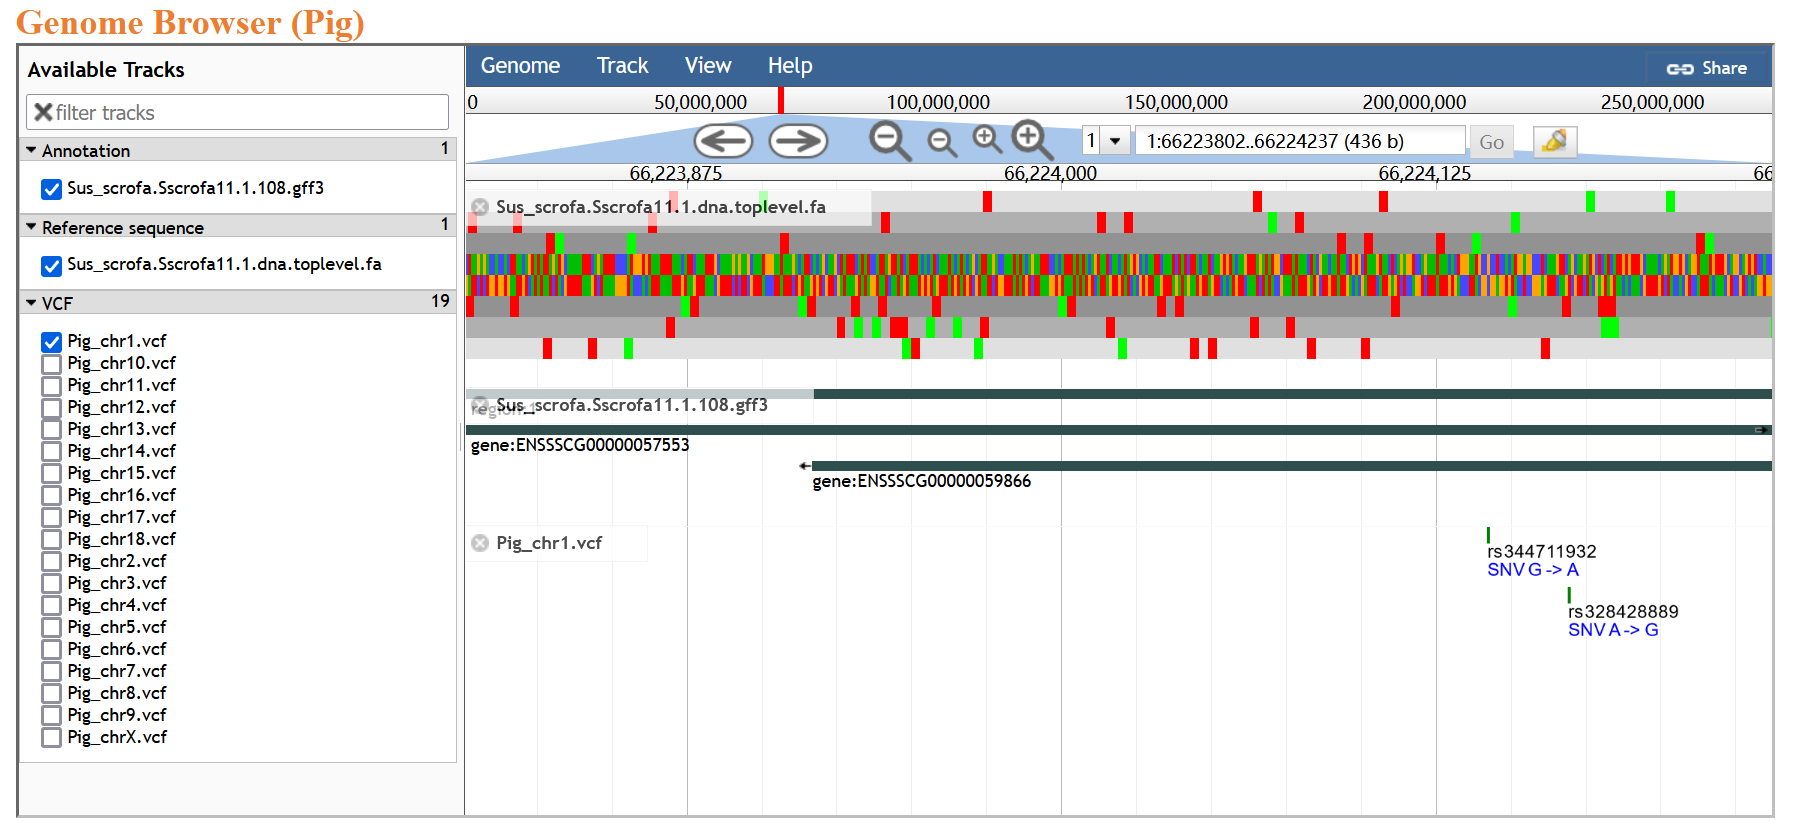Enable the Pig_chr10.vcf track
The width and height of the screenshot is (1793, 825).
52,364
